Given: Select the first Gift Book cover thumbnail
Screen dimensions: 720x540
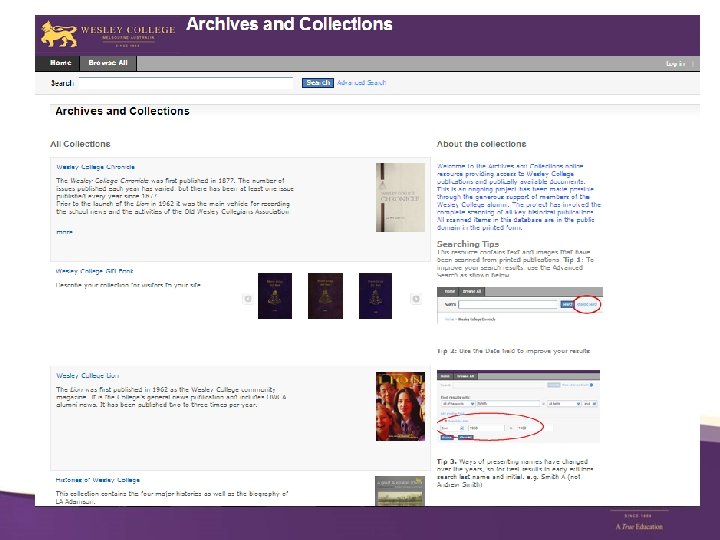Looking at the screenshot, I should [x=275, y=296].
